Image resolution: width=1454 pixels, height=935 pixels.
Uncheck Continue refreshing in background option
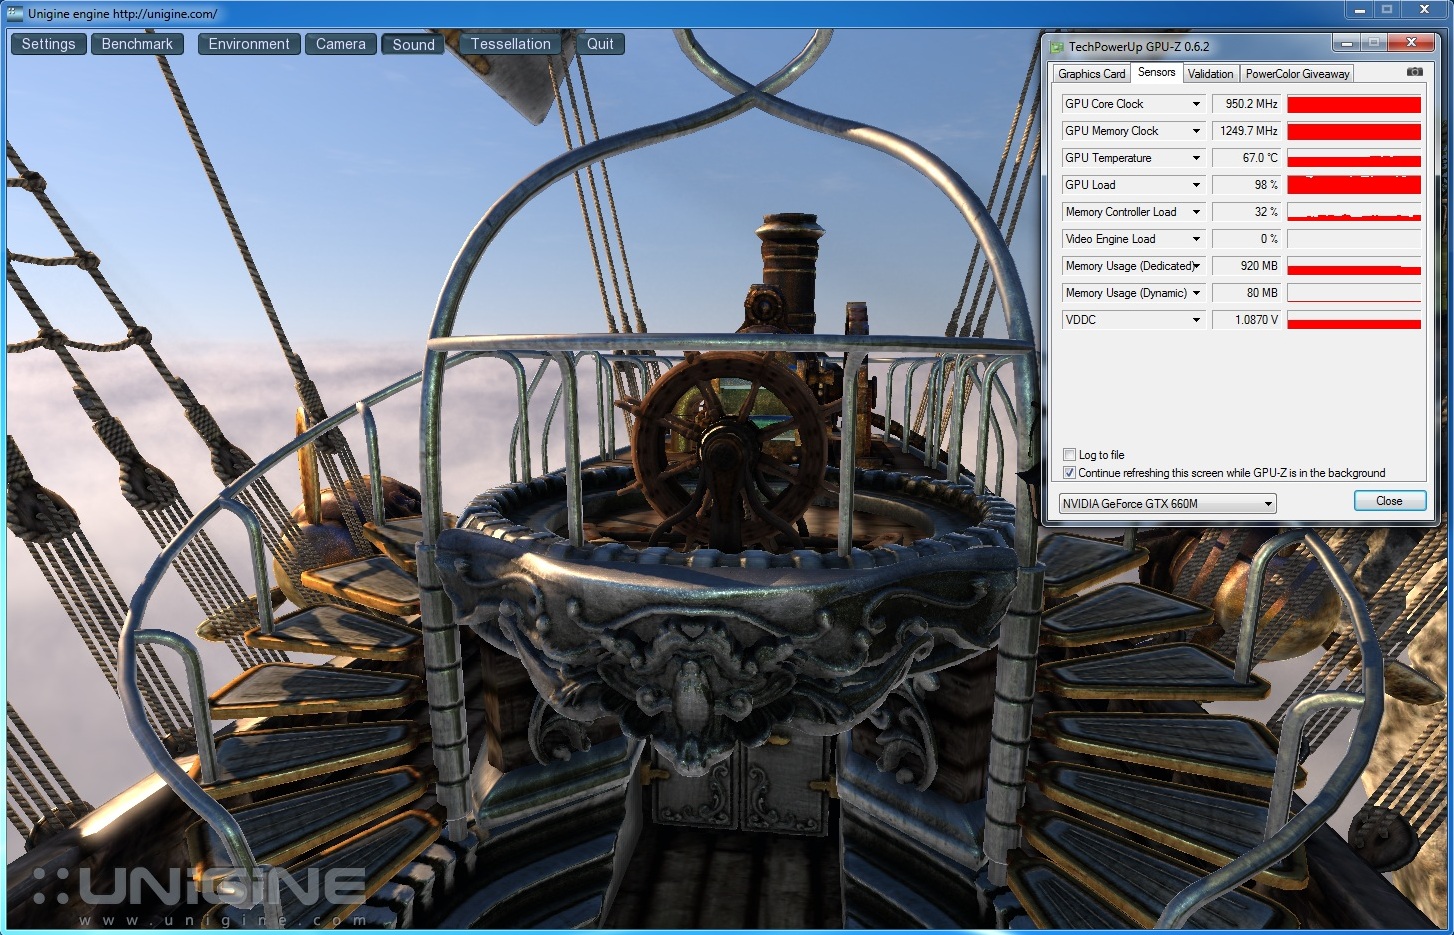[x=1069, y=473]
